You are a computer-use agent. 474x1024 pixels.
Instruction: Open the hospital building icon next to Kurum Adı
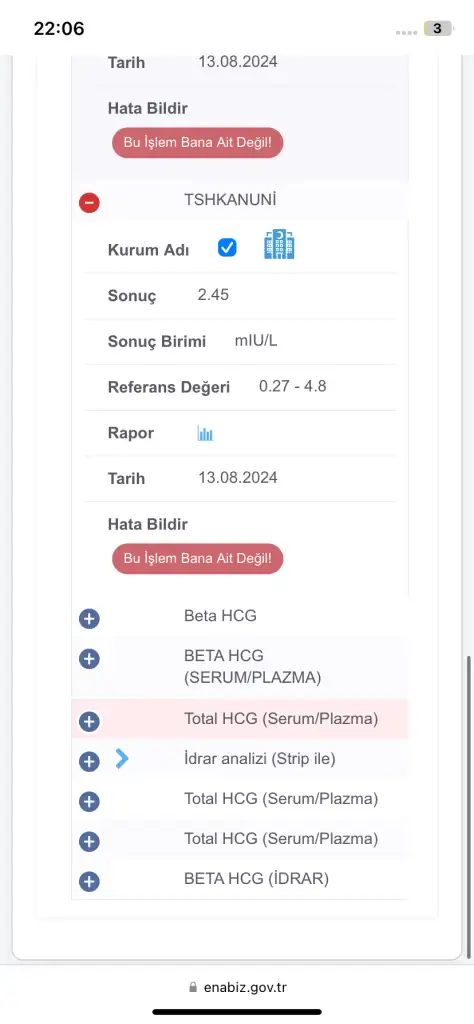(x=279, y=244)
